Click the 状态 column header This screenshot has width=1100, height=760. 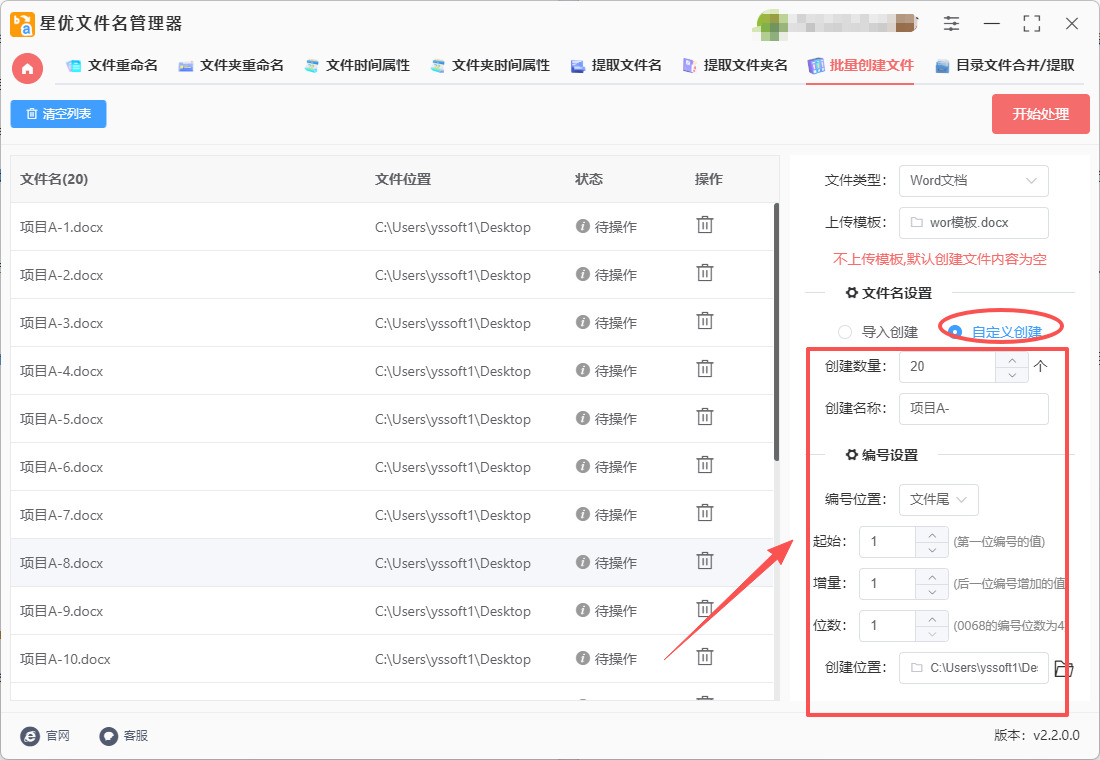pyautogui.click(x=589, y=180)
